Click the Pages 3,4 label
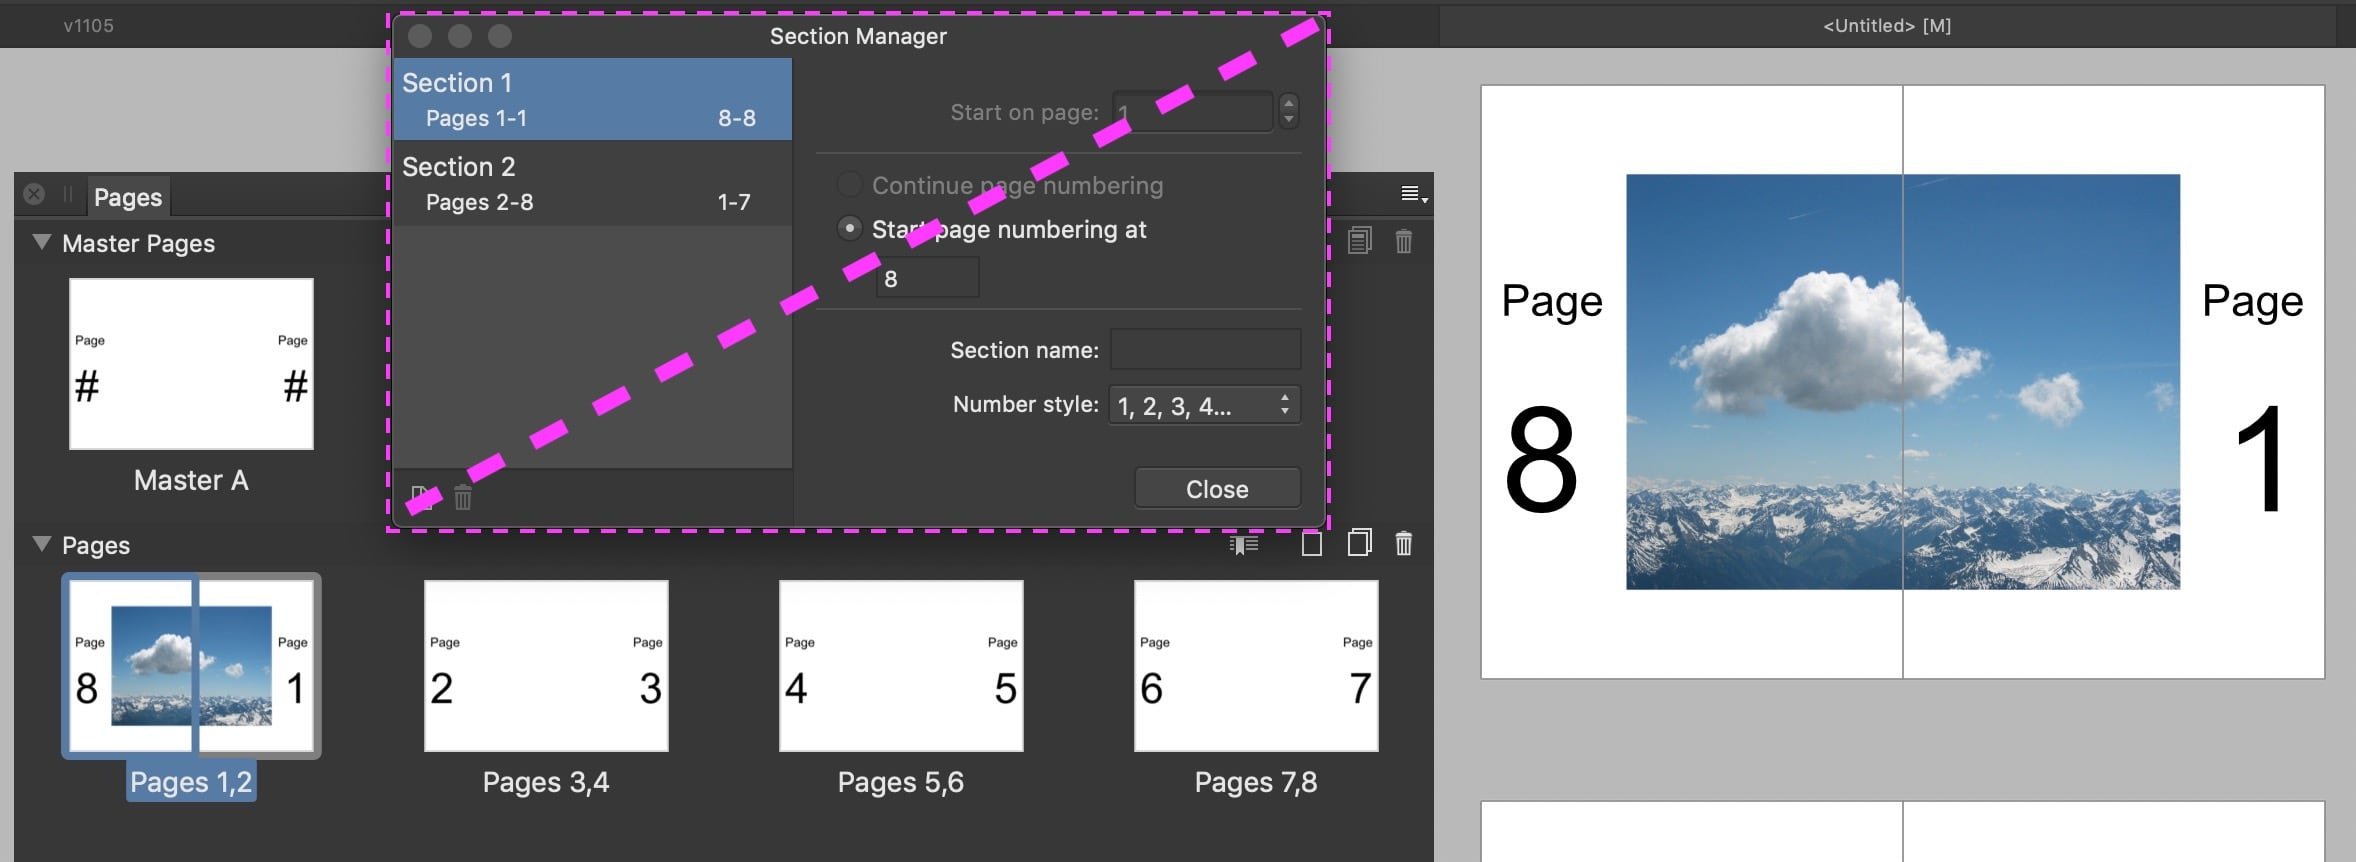2356x862 pixels. [x=546, y=782]
